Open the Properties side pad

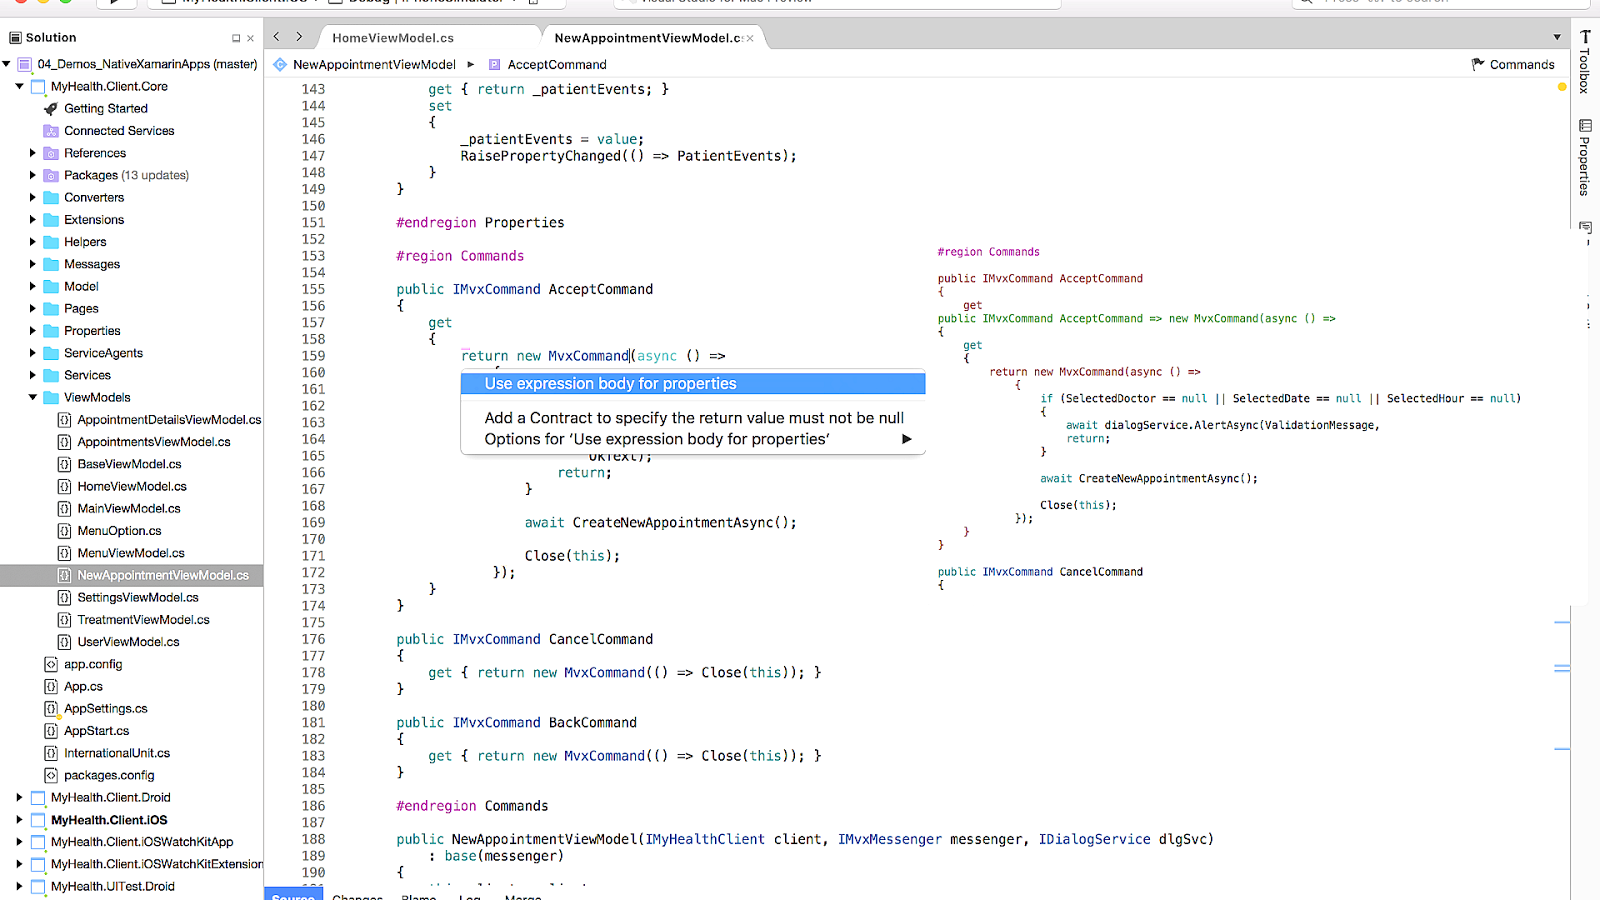coord(1585,157)
